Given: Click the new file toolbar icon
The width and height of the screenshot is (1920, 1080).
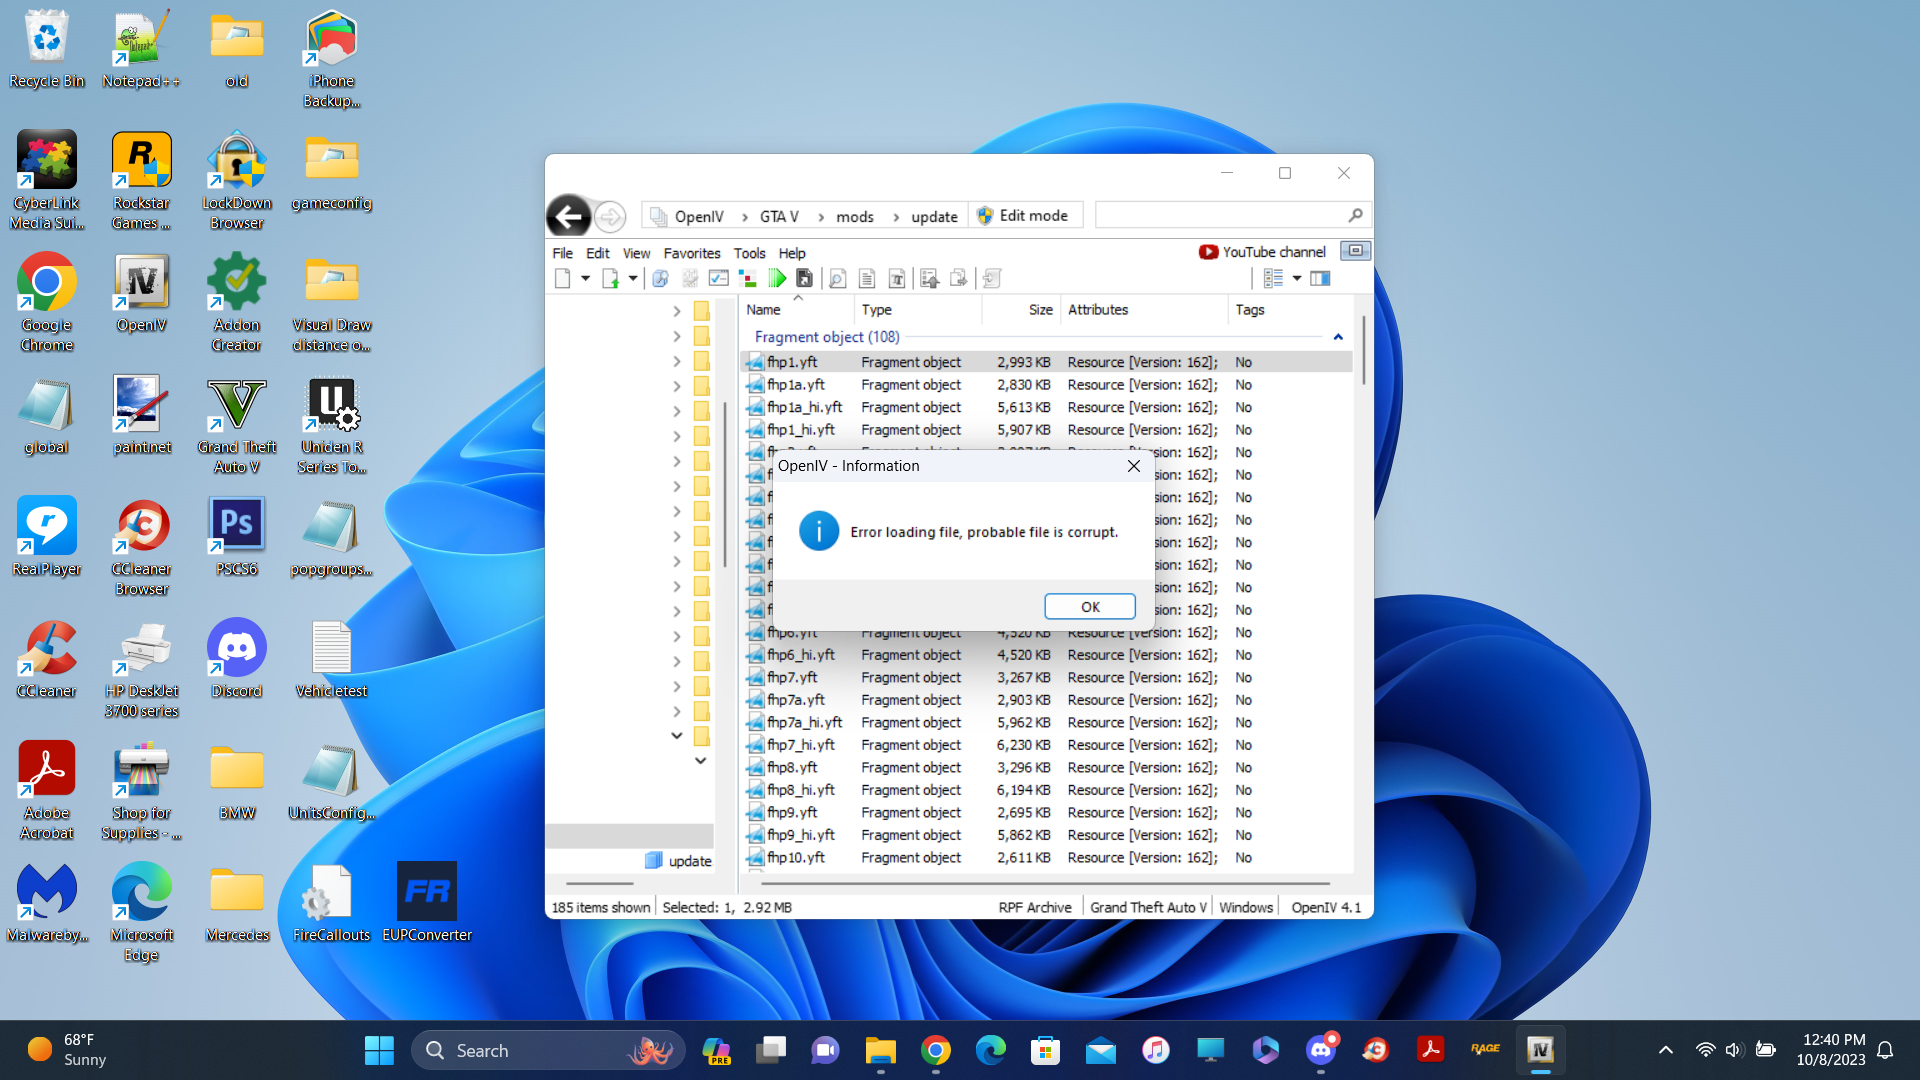Looking at the screenshot, I should click(x=563, y=279).
